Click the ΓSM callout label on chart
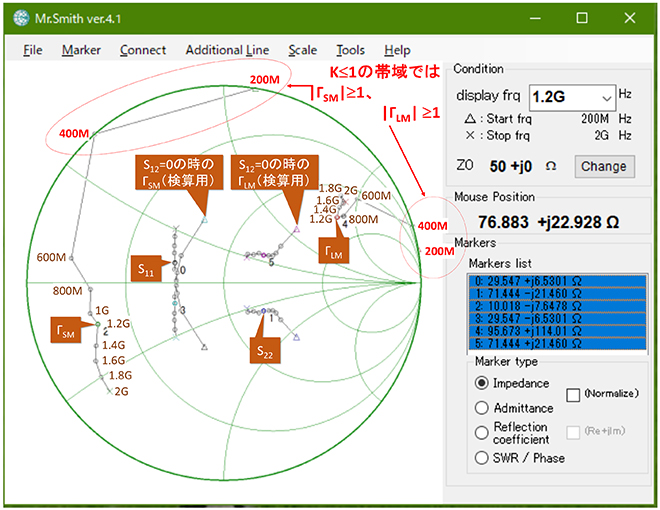 (66, 330)
